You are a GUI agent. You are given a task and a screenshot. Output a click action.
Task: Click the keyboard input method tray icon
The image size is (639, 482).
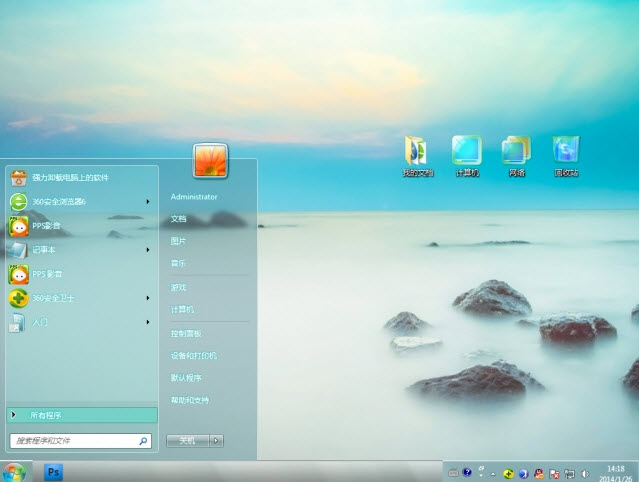point(453,473)
